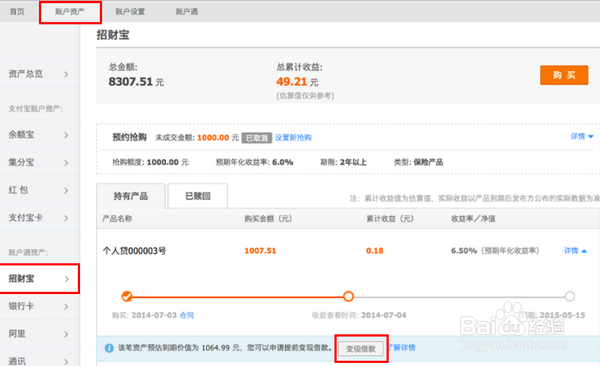Open 阿里 sidebar item

click(40, 334)
